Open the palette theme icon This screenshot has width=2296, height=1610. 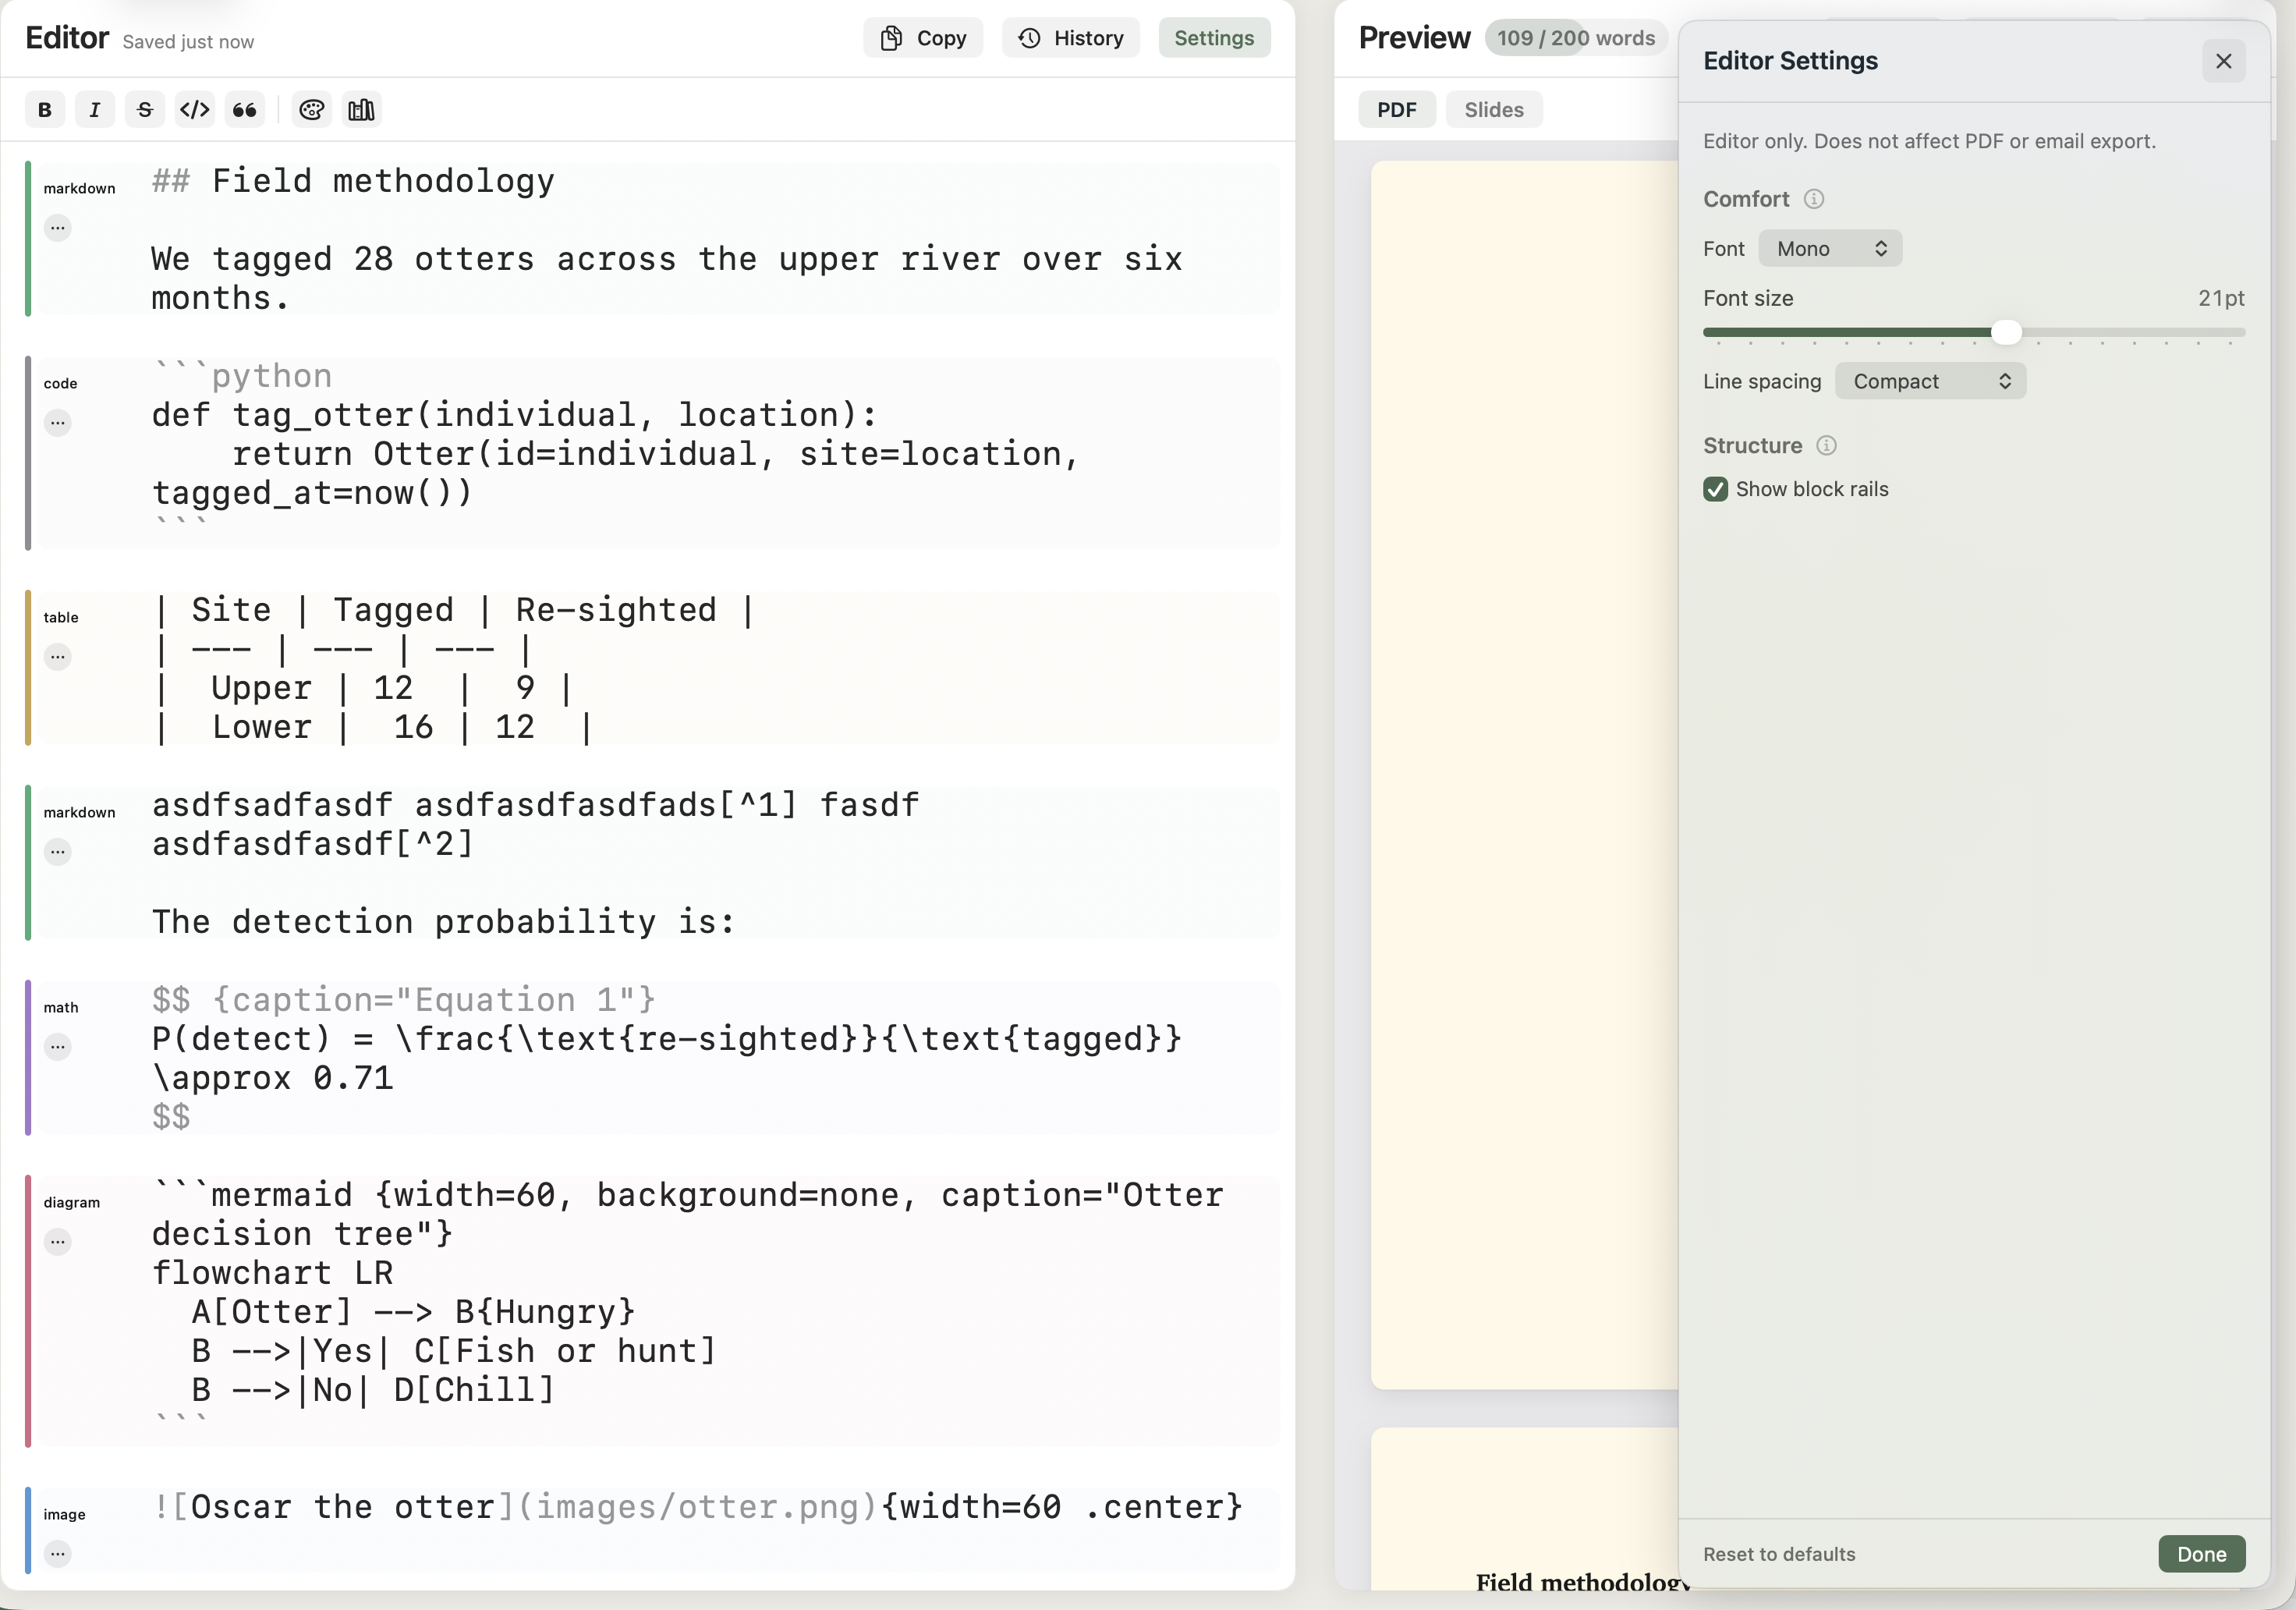coord(312,110)
